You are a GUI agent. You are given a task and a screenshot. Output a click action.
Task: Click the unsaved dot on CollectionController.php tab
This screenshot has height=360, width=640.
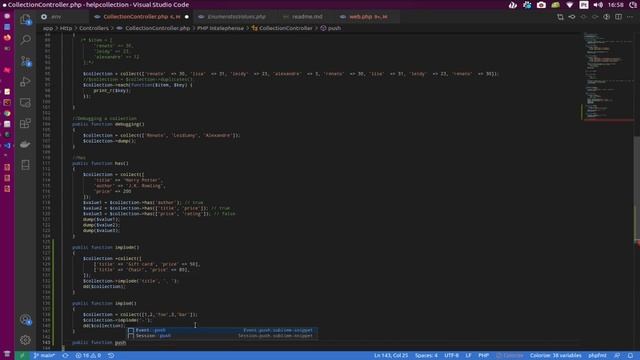point(187,17)
